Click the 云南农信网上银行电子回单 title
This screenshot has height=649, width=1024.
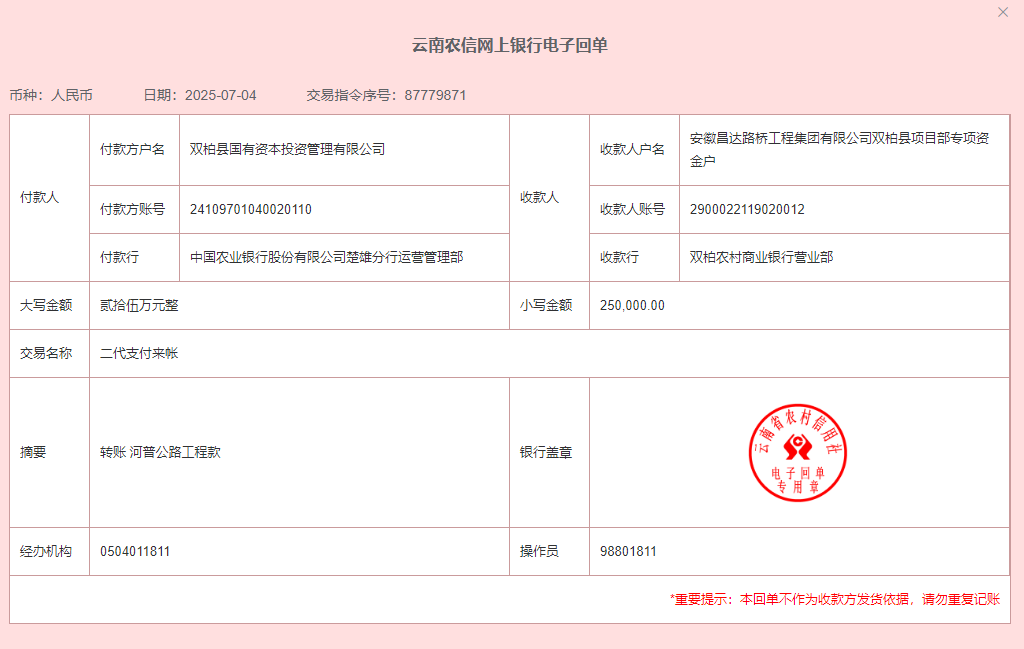pyautogui.click(x=510, y=45)
